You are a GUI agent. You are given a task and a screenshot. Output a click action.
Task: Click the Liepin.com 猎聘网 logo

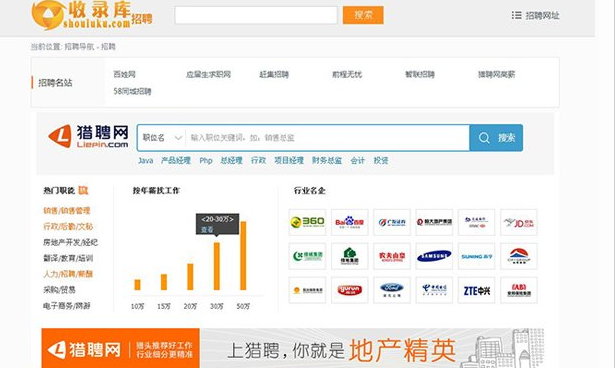pyautogui.click(x=89, y=137)
